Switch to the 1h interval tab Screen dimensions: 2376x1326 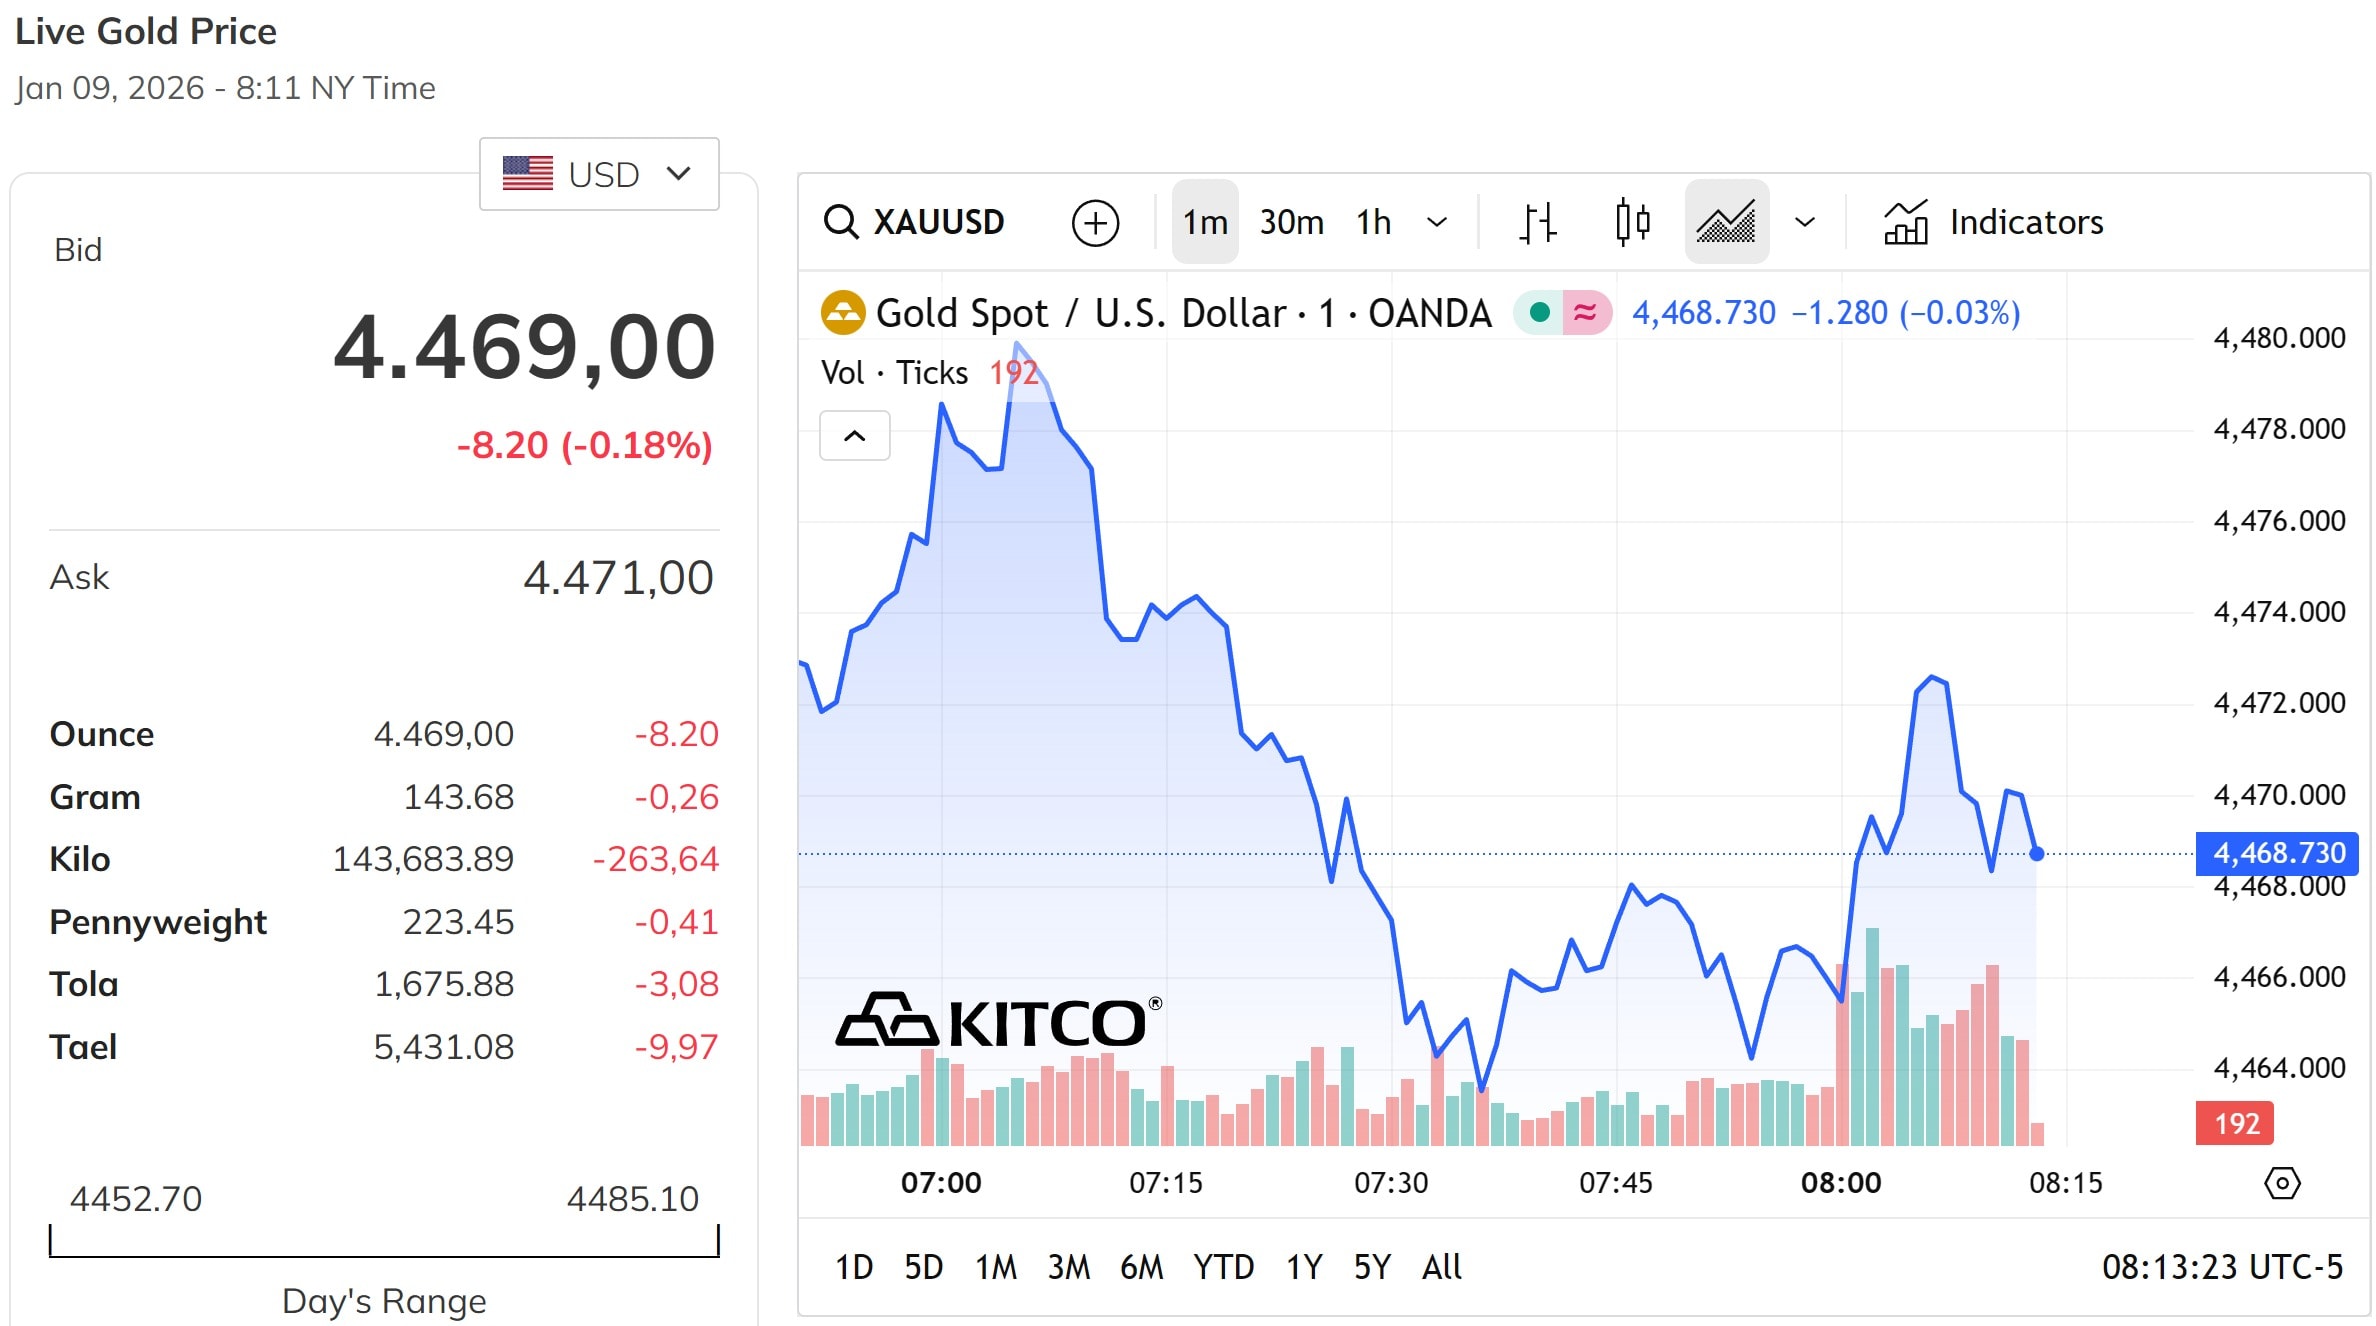1374,221
